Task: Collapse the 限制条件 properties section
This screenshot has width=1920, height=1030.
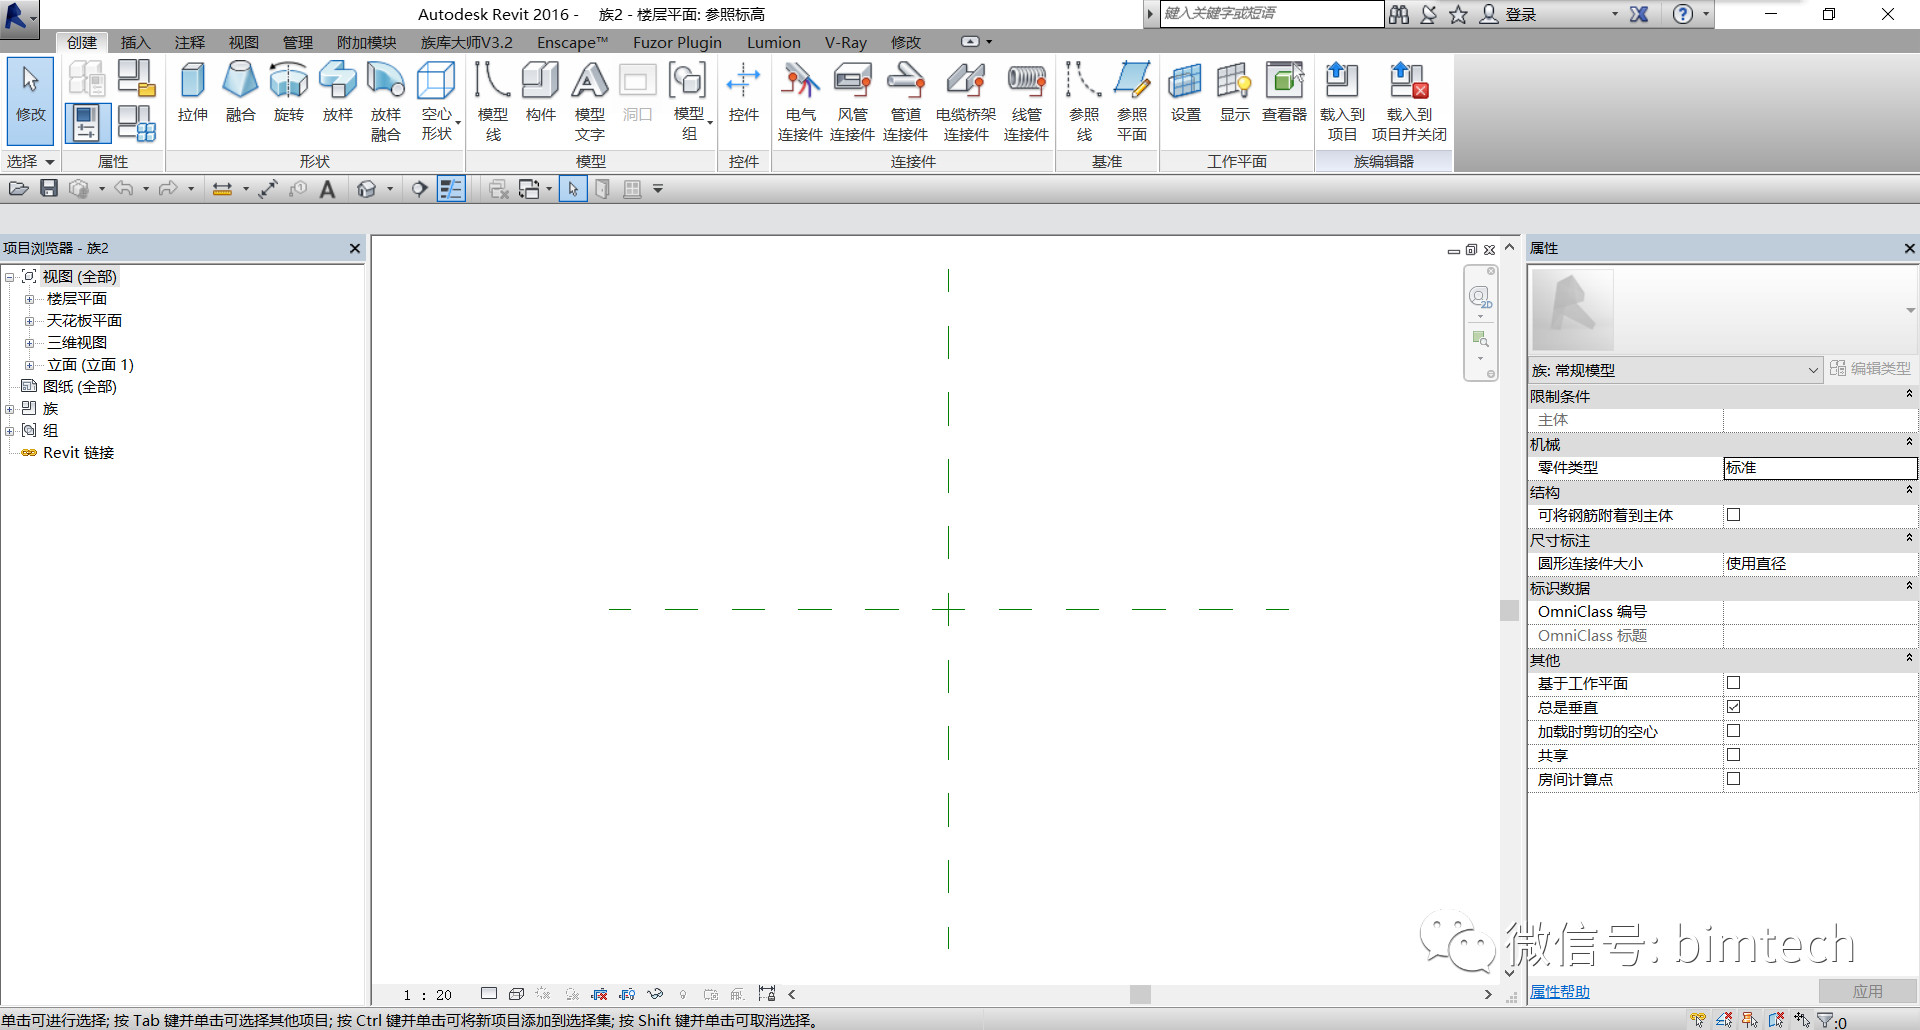Action: tap(1909, 395)
